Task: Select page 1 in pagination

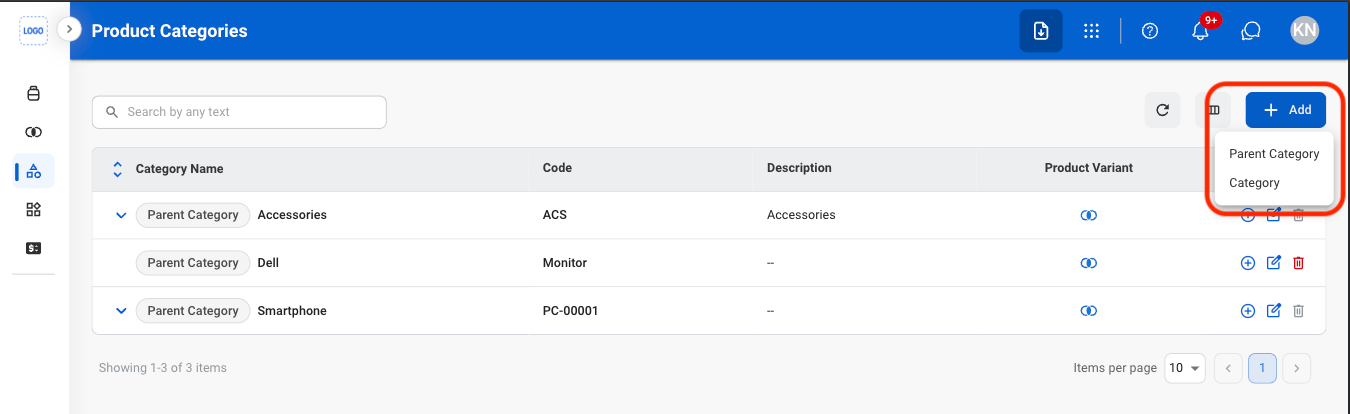Action: click(1262, 368)
